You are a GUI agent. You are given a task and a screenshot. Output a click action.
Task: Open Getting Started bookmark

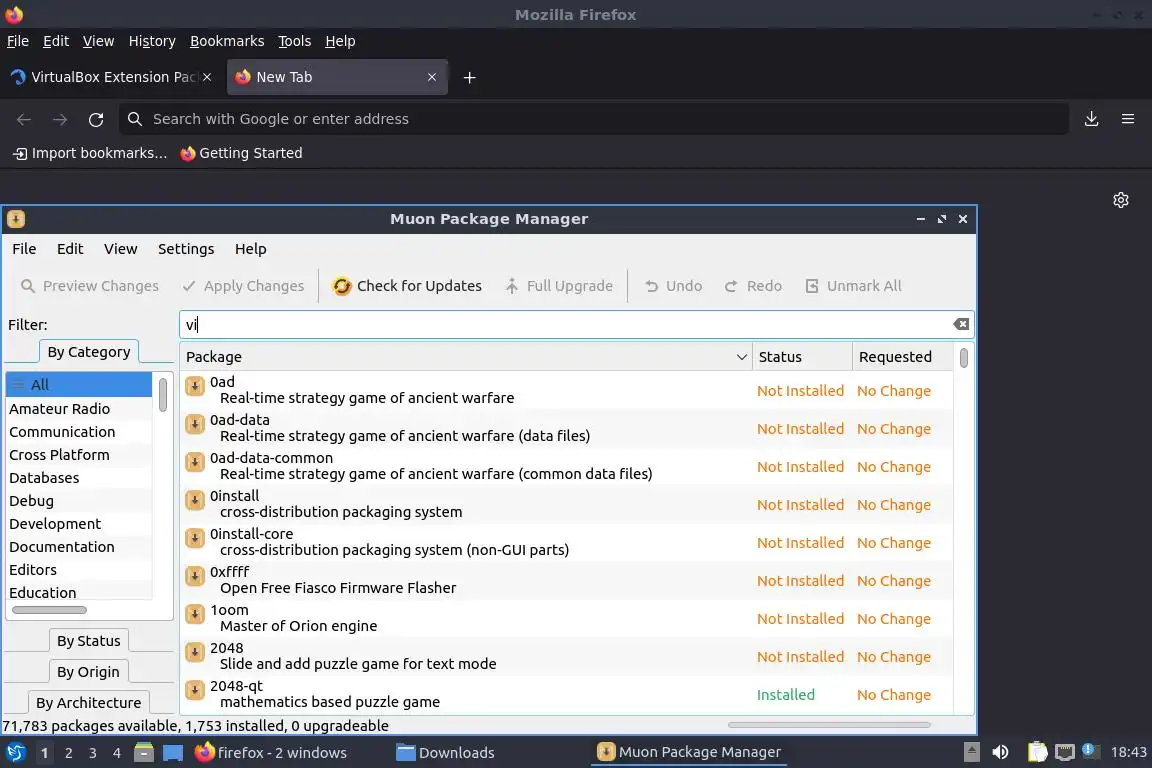[x=242, y=153]
